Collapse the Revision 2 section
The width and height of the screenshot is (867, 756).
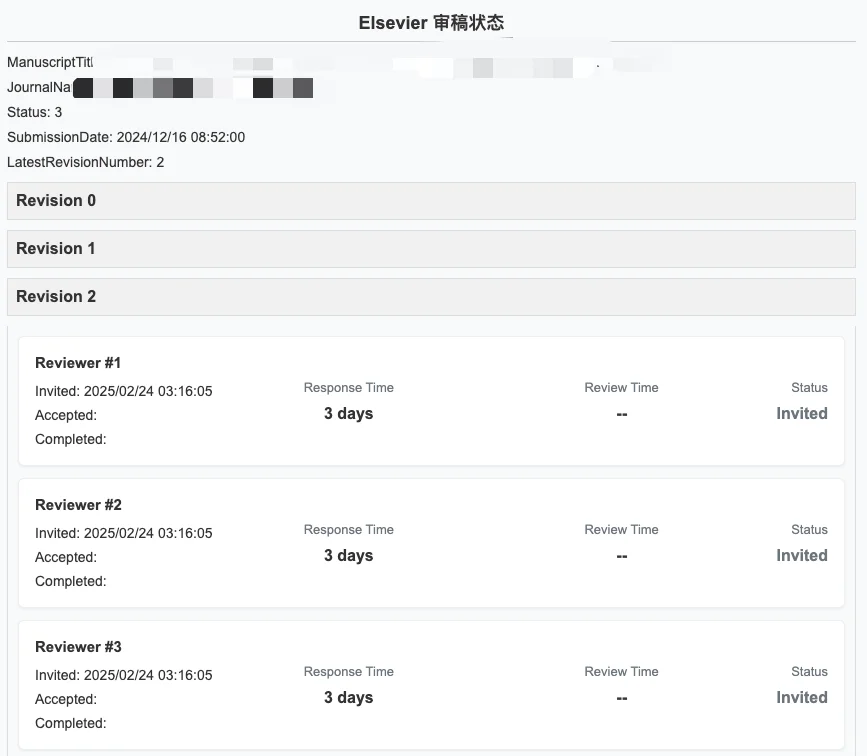tap(431, 297)
